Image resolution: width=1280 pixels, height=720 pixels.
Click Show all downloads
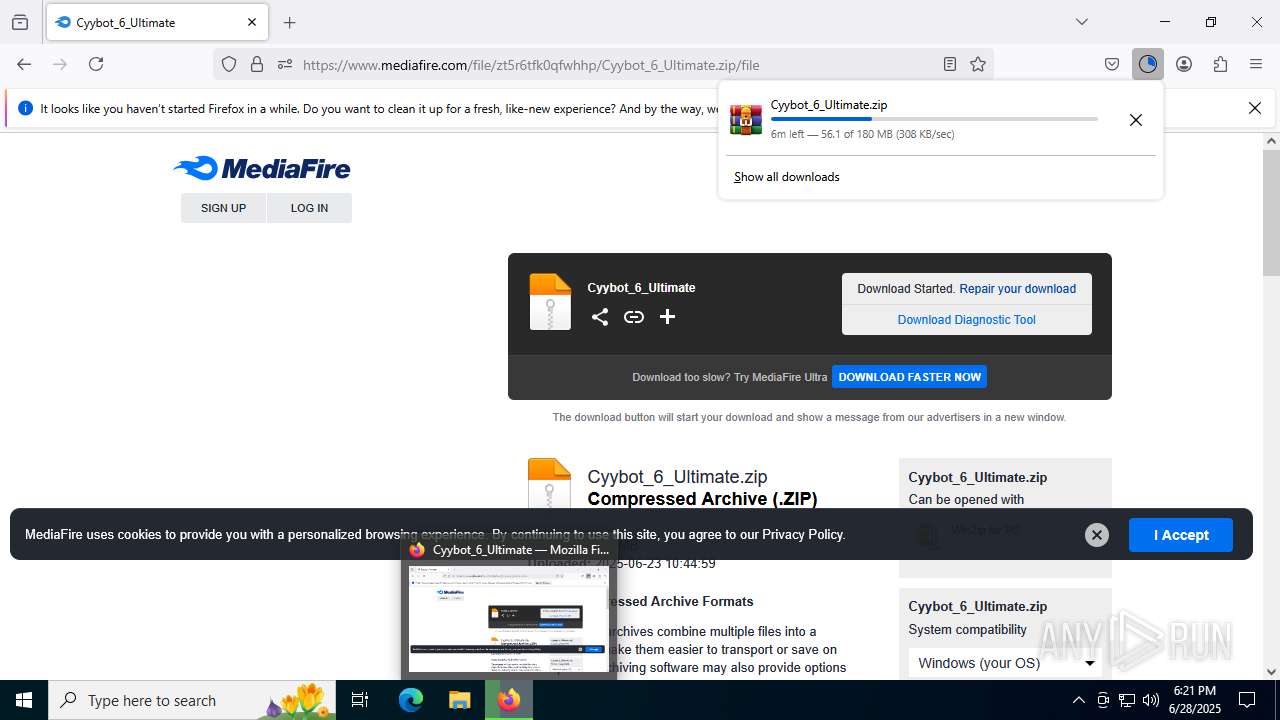tap(787, 177)
